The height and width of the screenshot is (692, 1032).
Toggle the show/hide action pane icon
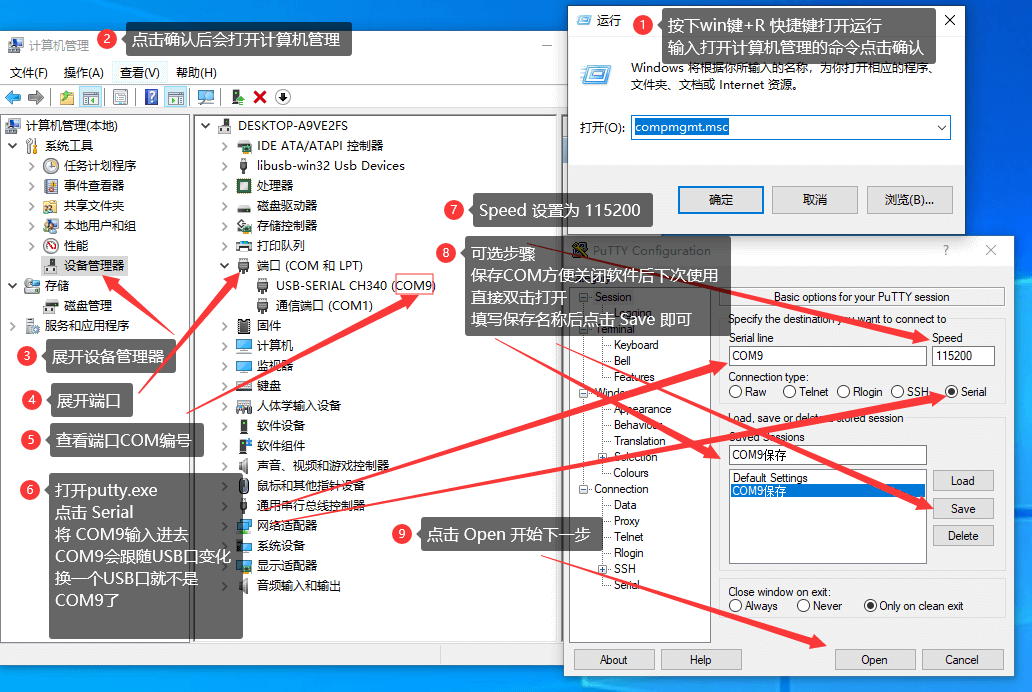pyautogui.click(x=176, y=97)
